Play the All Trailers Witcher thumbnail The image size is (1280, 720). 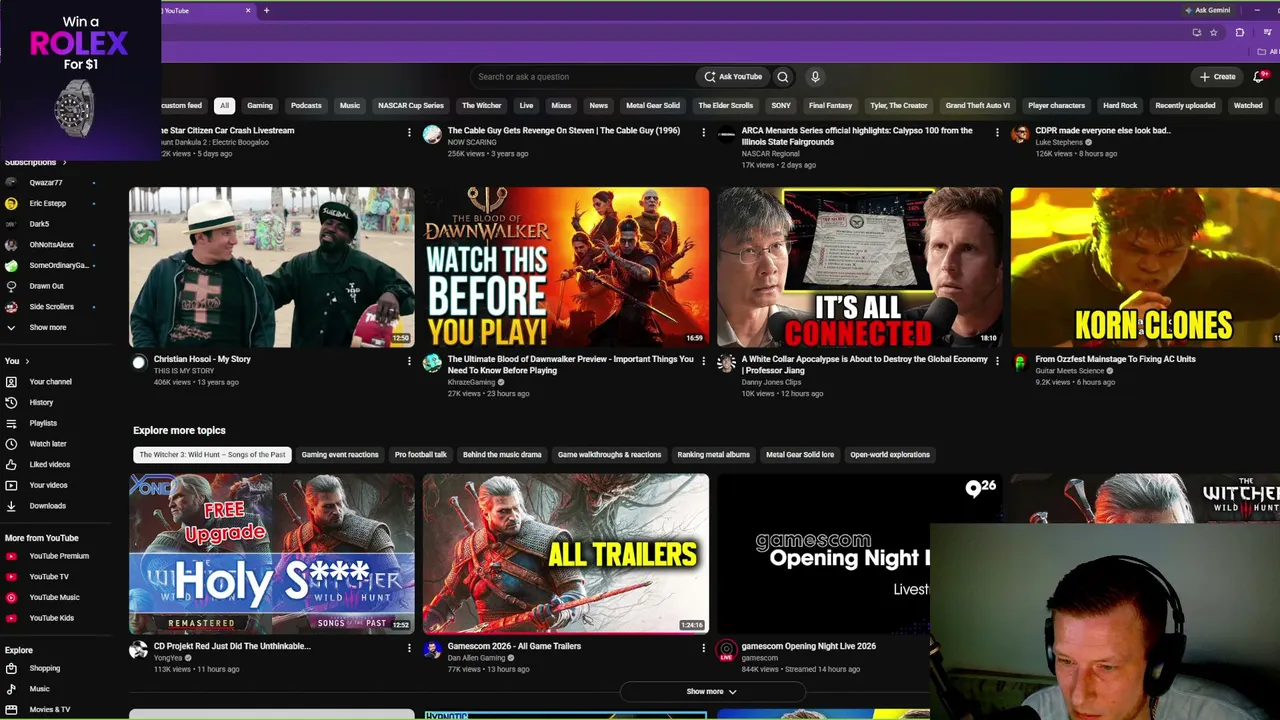[x=565, y=554]
